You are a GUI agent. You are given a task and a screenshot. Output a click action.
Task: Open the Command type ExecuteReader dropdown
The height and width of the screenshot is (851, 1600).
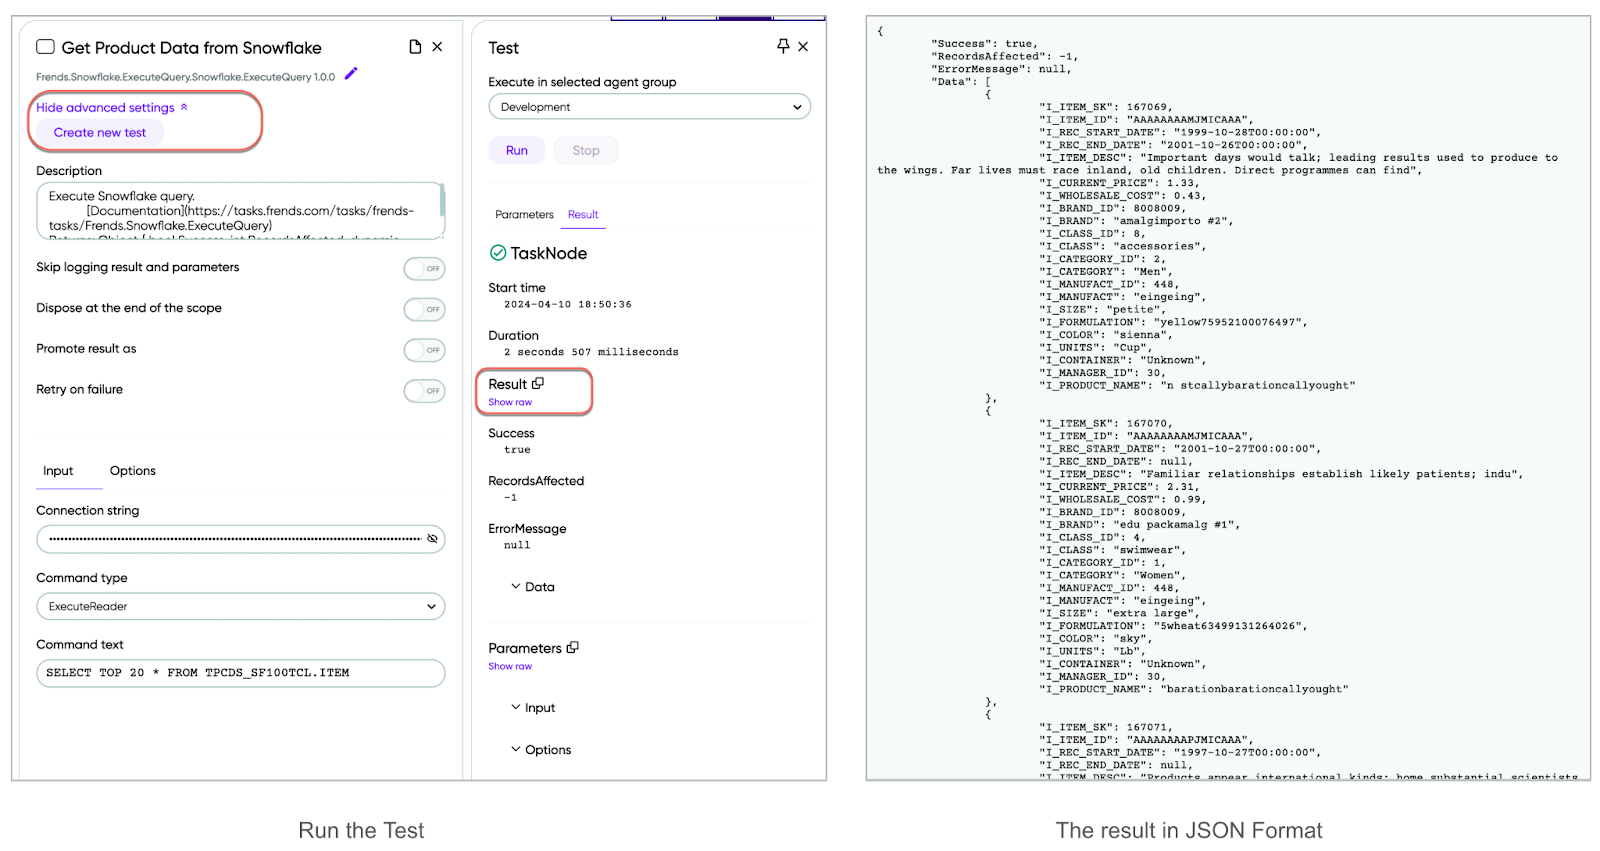(x=241, y=606)
